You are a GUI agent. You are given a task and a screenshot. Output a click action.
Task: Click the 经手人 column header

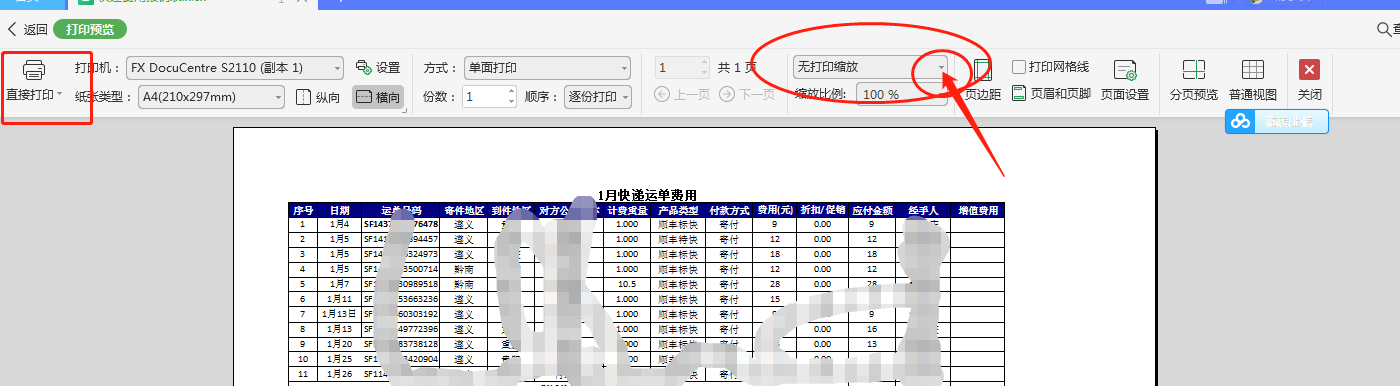(x=922, y=211)
